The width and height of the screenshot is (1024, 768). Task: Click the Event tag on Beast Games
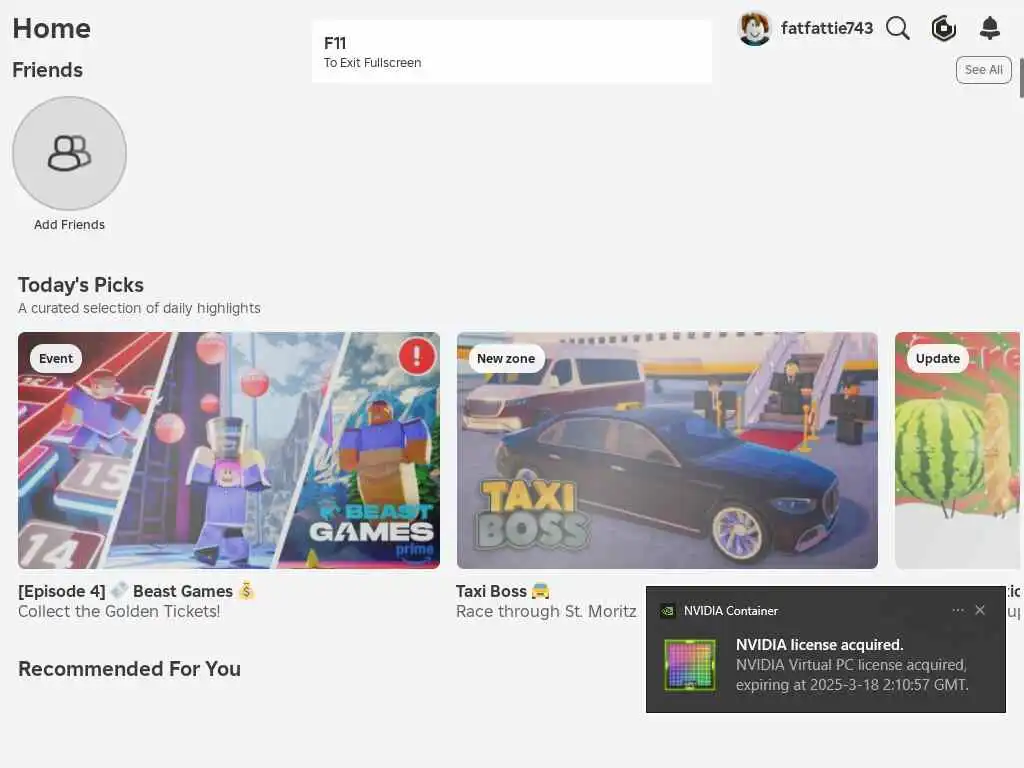tap(56, 359)
